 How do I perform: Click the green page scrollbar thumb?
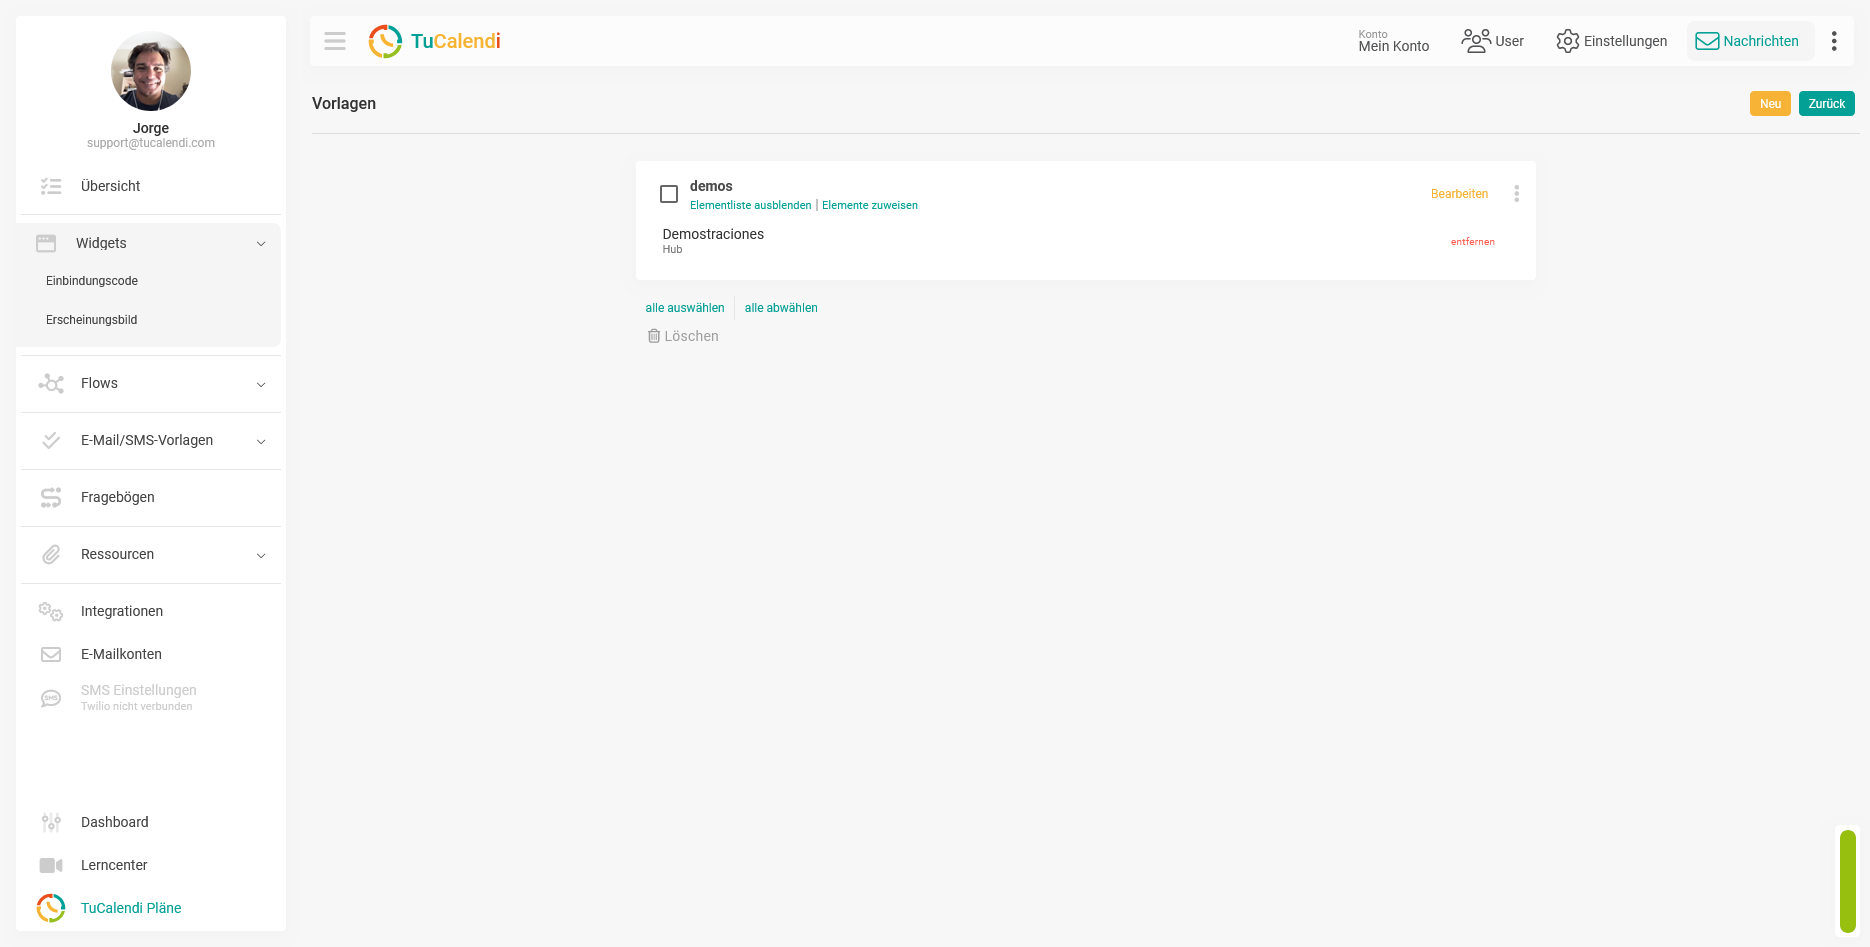click(x=1848, y=881)
